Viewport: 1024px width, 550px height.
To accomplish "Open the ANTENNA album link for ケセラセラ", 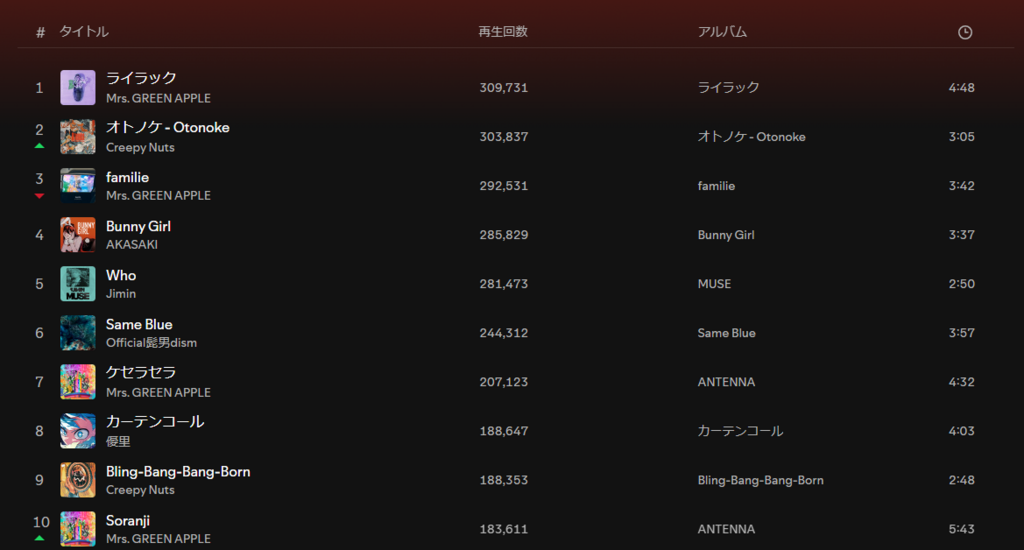I will click(726, 381).
